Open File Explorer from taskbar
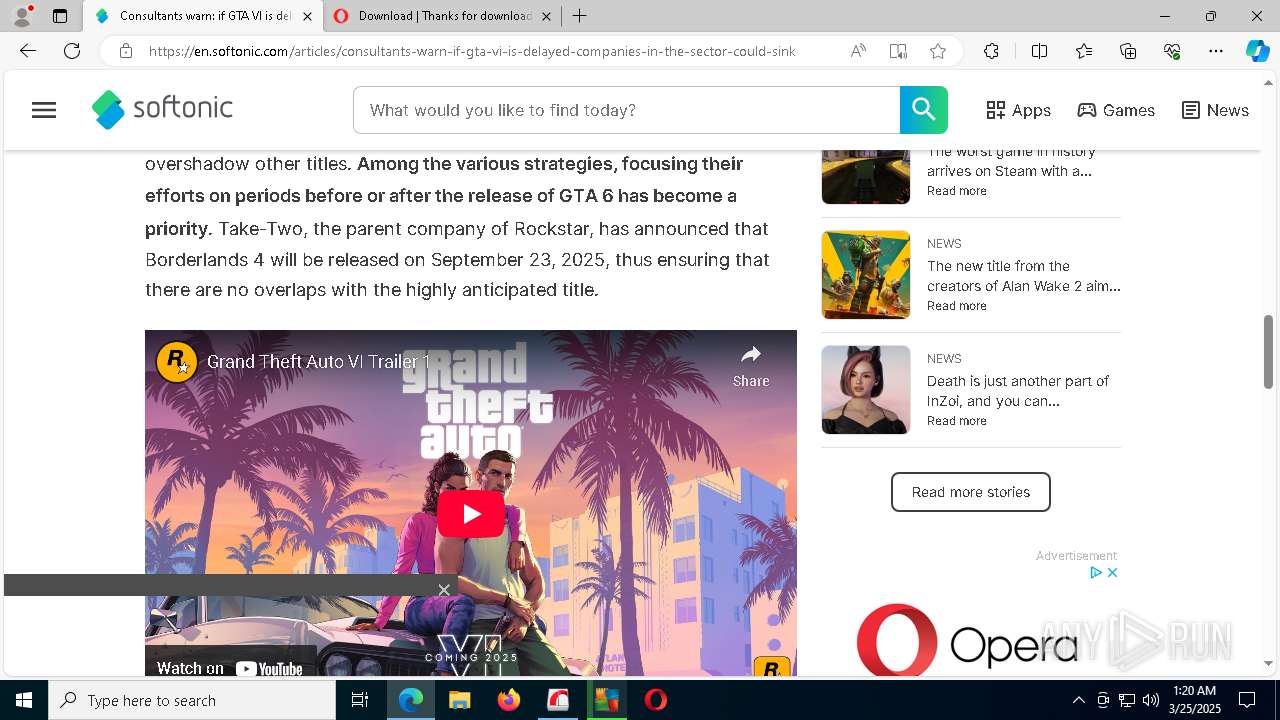The width and height of the screenshot is (1280, 720). point(459,700)
